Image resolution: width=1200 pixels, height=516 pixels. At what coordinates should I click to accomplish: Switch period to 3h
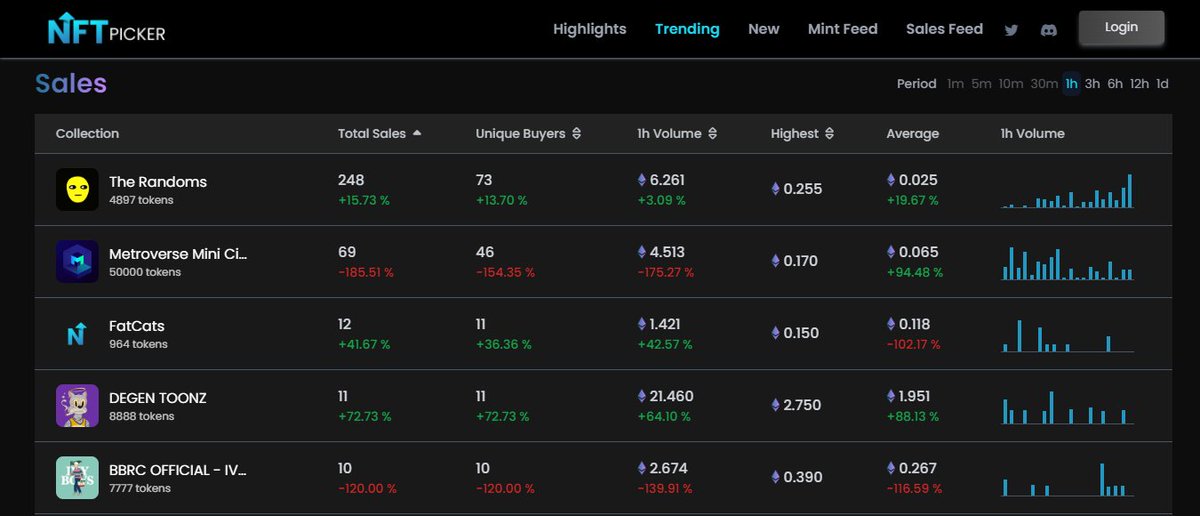1092,84
